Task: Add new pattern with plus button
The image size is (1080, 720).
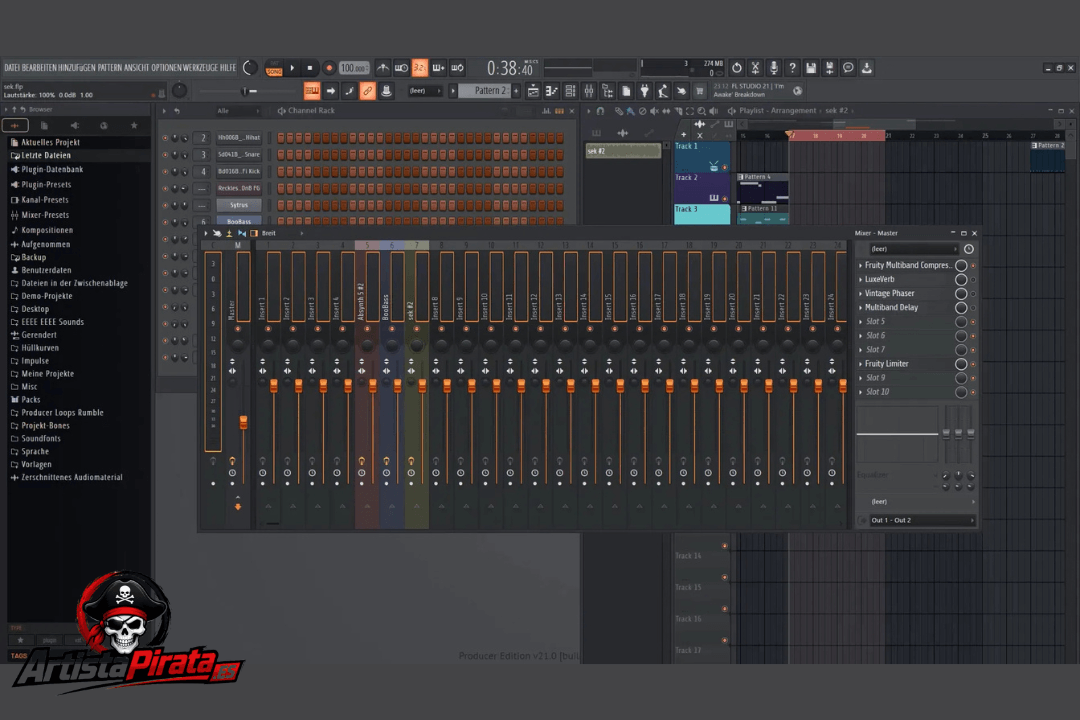Action: pyautogui.click(x=516, y=90)
